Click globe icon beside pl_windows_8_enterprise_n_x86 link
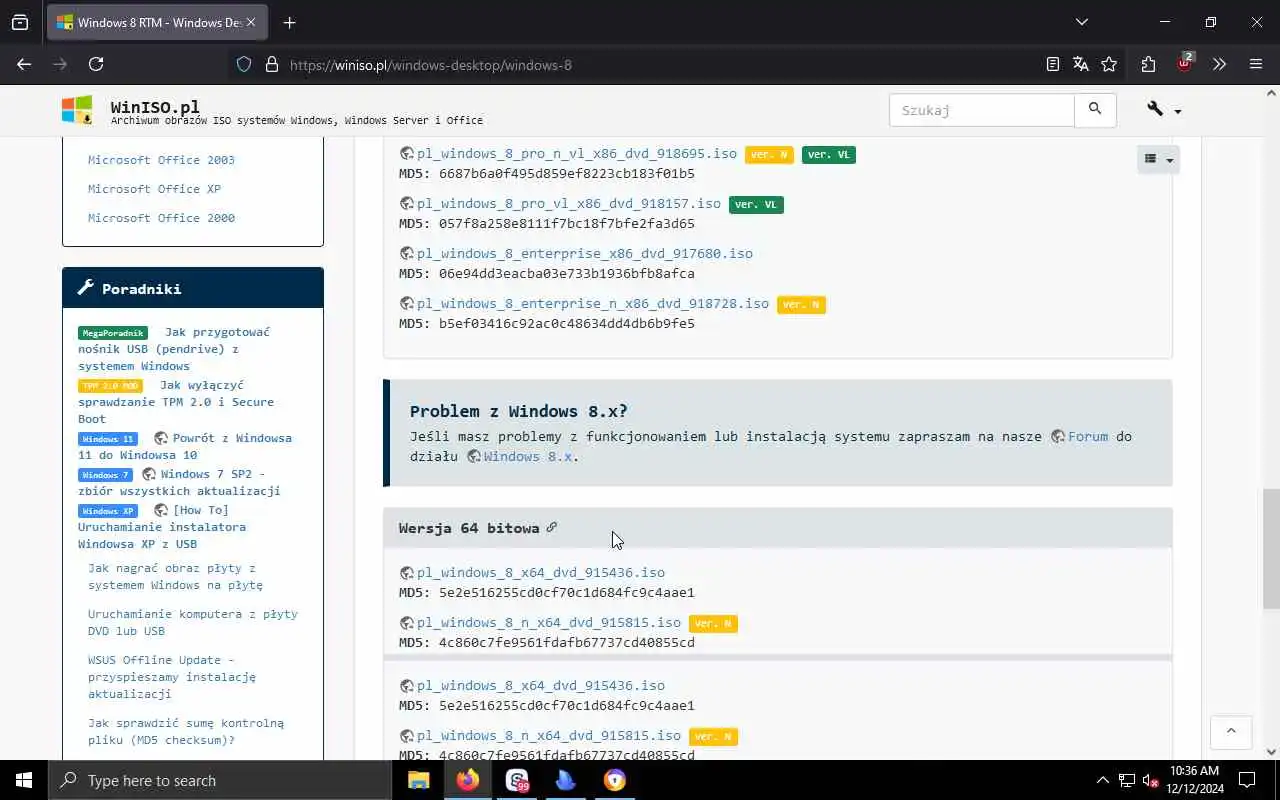 (x=407, y=304)
